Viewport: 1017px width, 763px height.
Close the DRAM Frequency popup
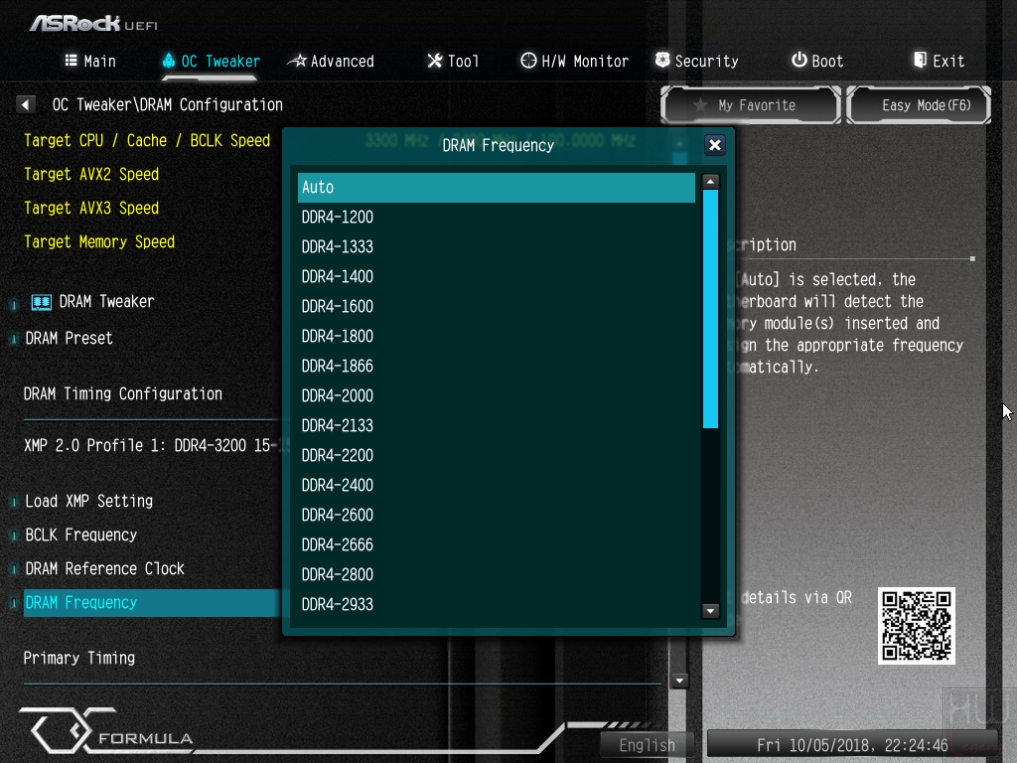pyautogui.click(x=714, y=145)
